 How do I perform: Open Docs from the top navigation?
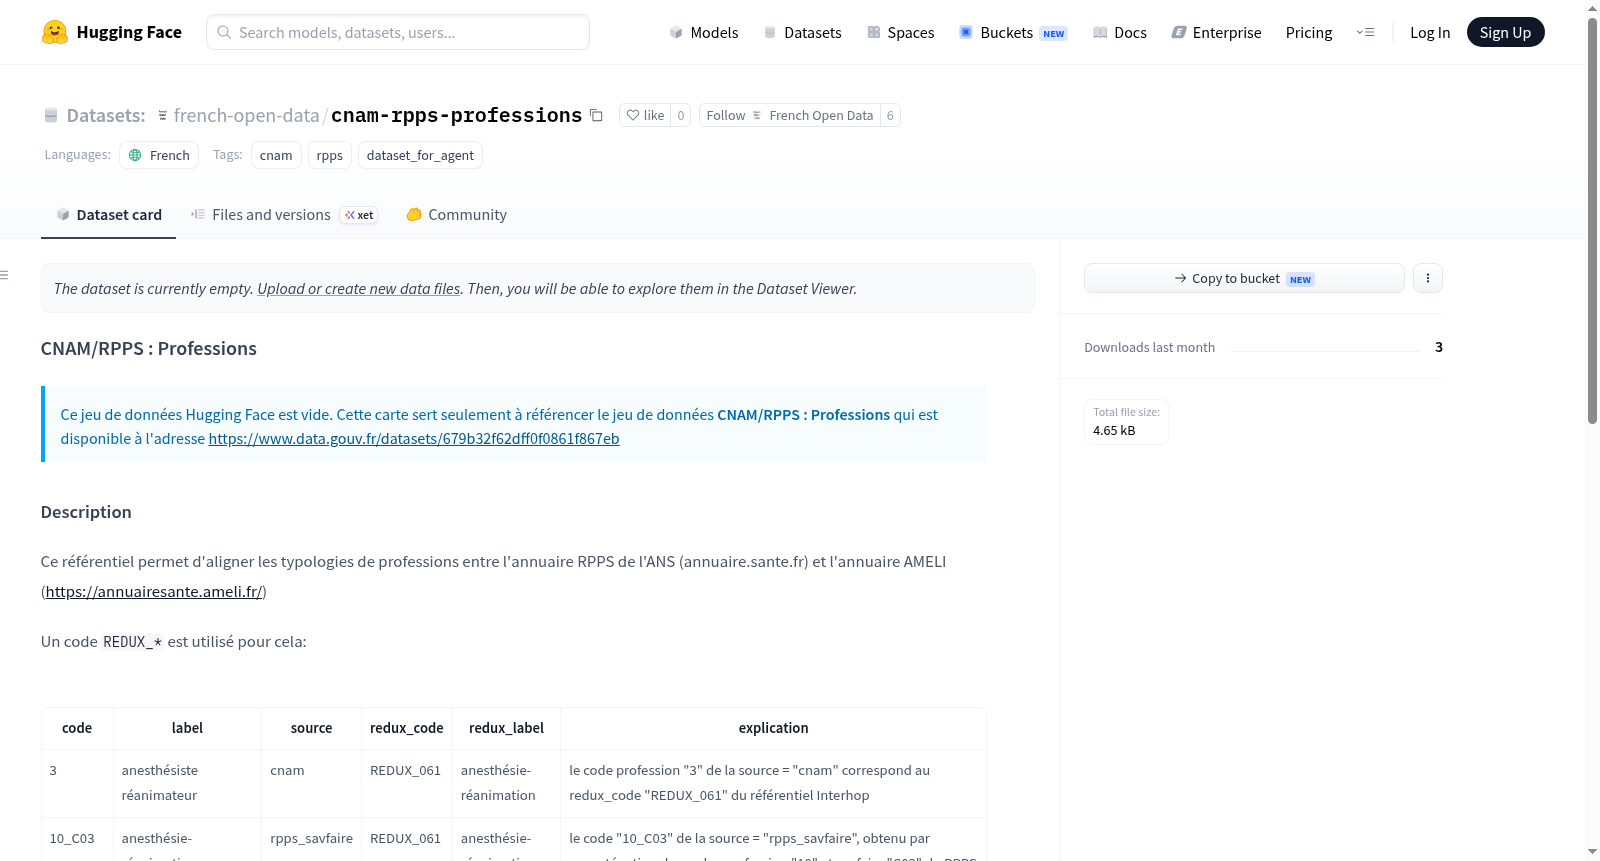coord(1120,32)
